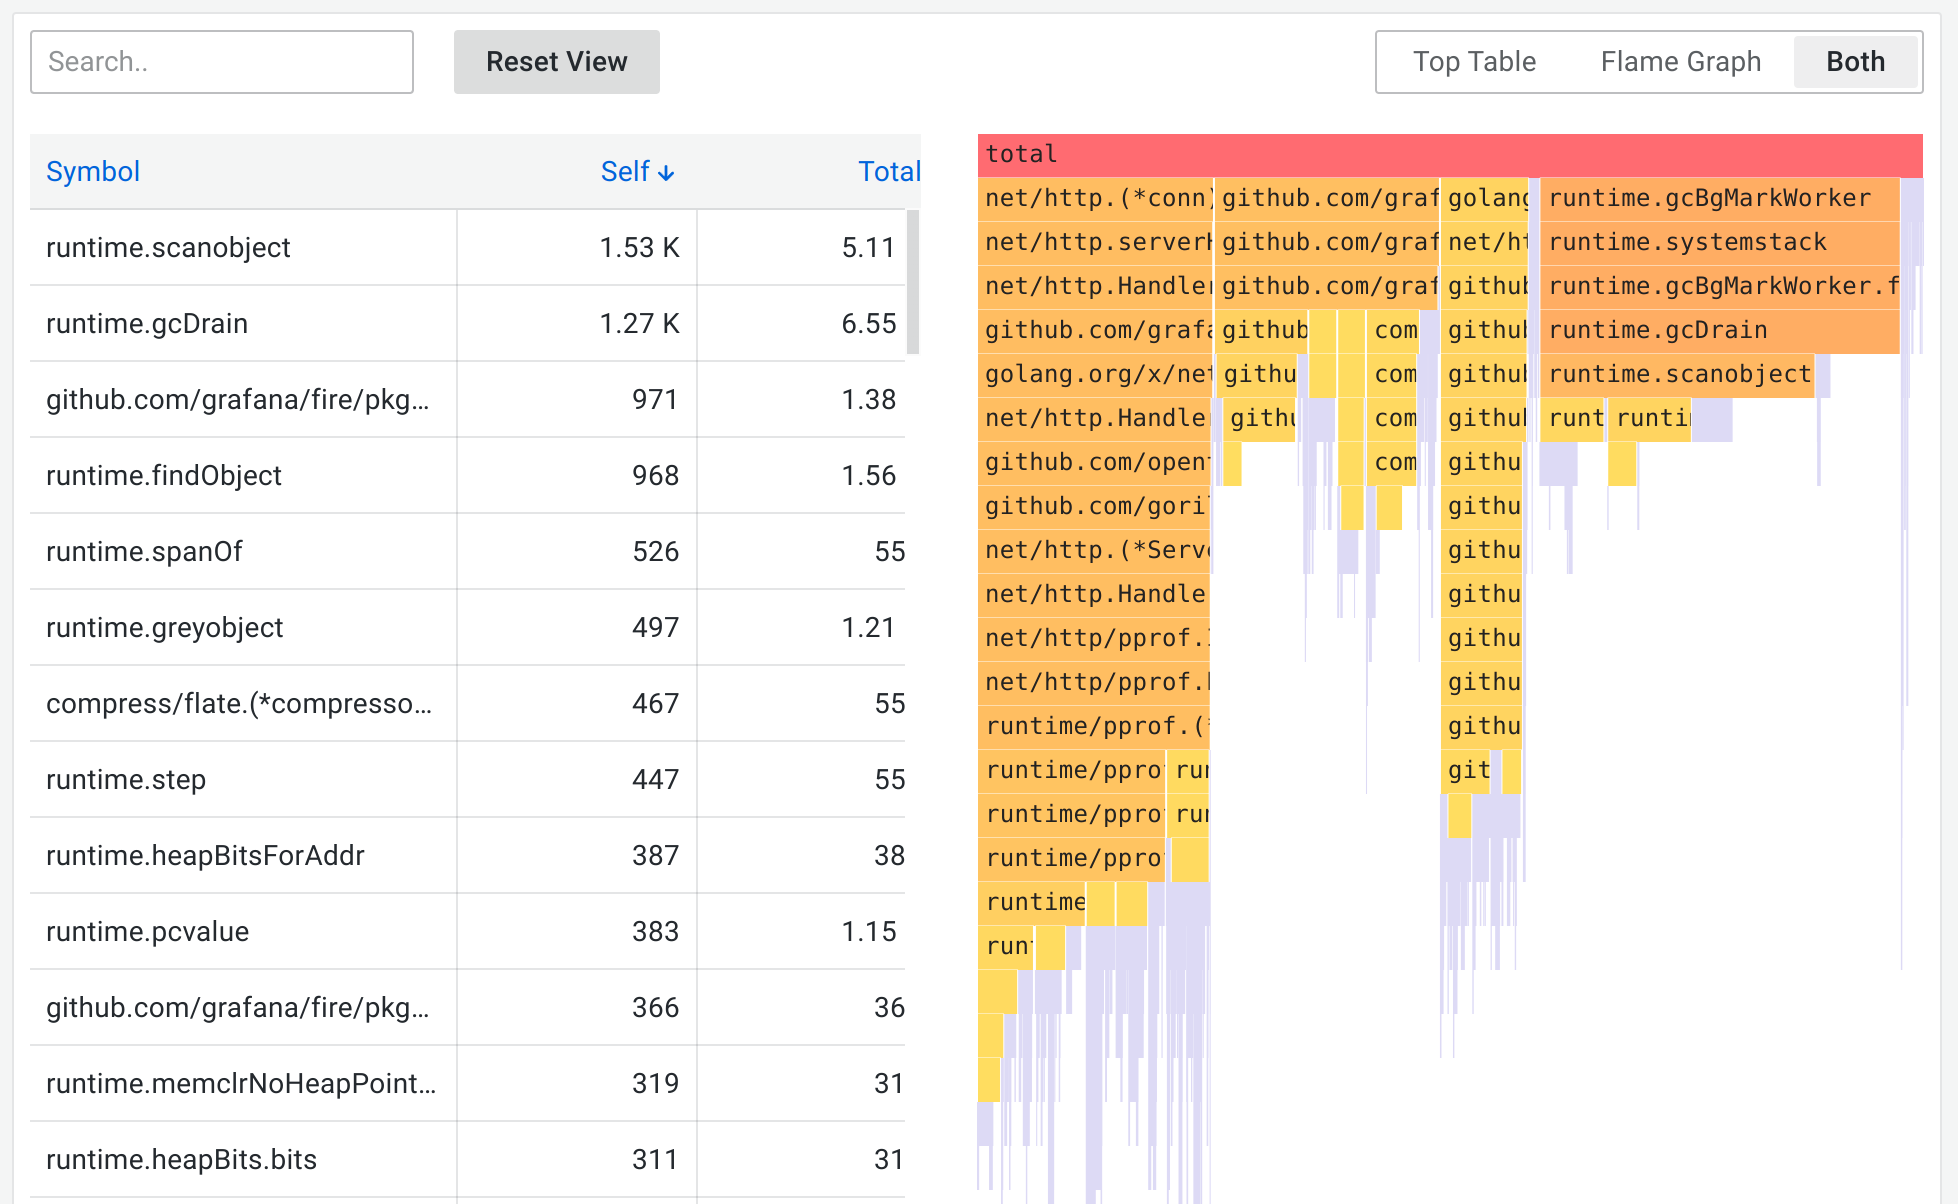
Task: Click the Self column sort arrow
Action: 666,173
